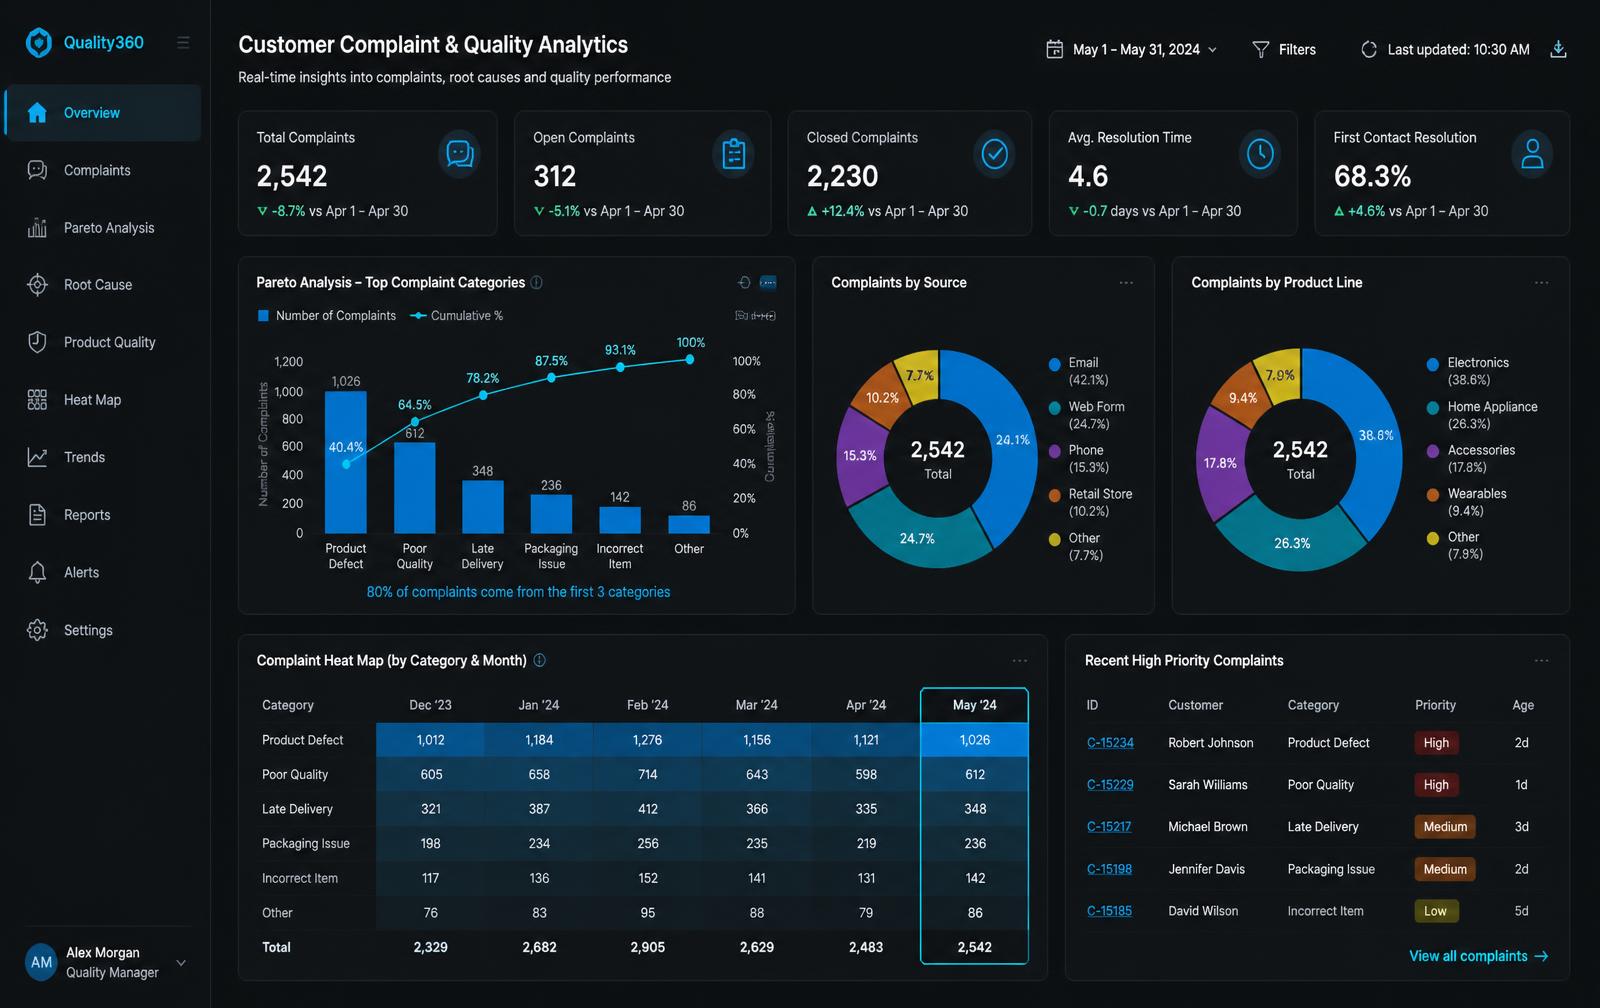The image size is (1600, 1008).
Task: Toggle Cumulative % legend series
Action: [x=457, y=315]
